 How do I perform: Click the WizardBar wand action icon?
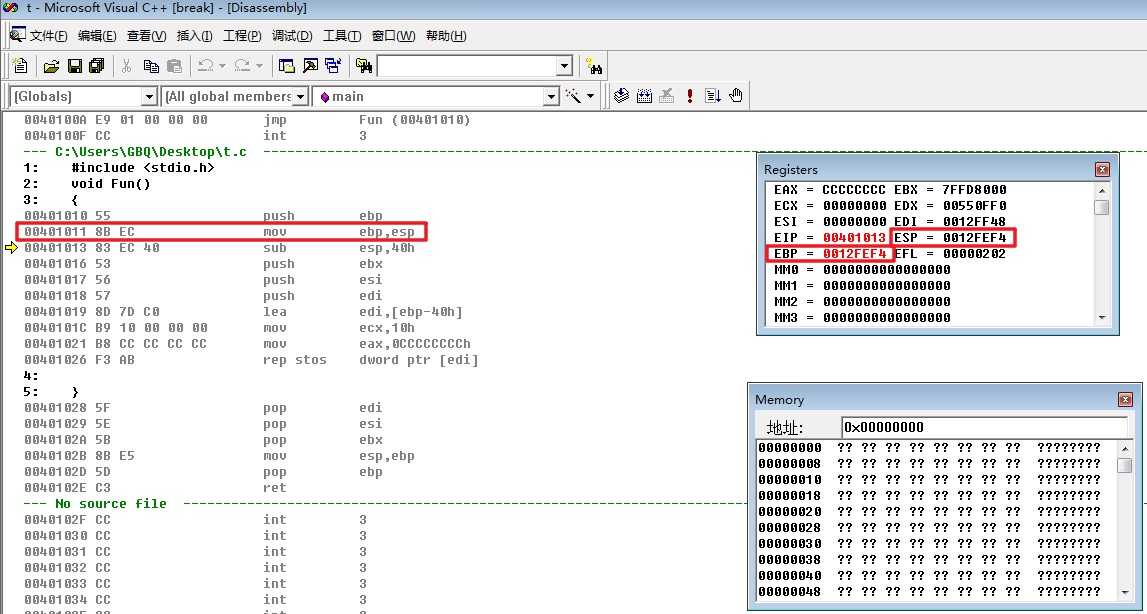pyautogui.click(x=574, y=96)
